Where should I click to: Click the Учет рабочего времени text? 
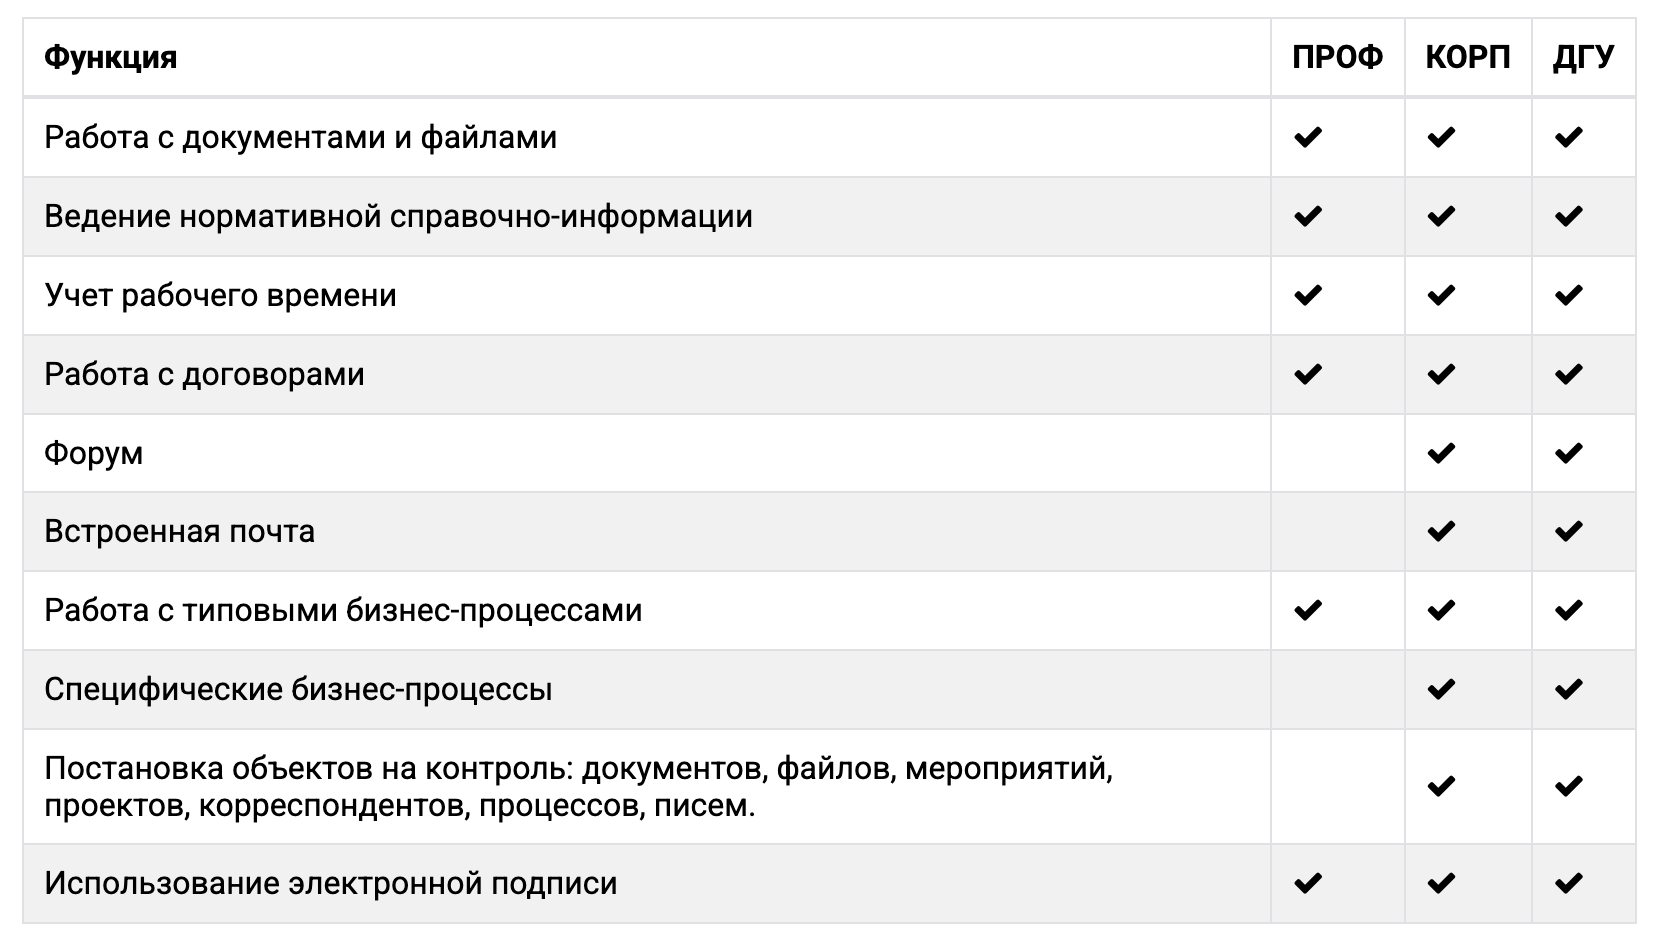point(221,295)
